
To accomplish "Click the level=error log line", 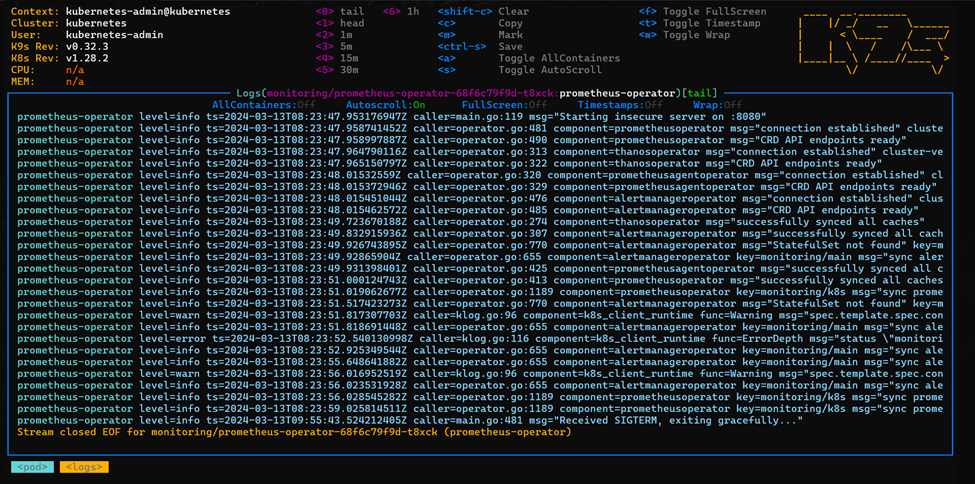I will (x=480, y=338).
